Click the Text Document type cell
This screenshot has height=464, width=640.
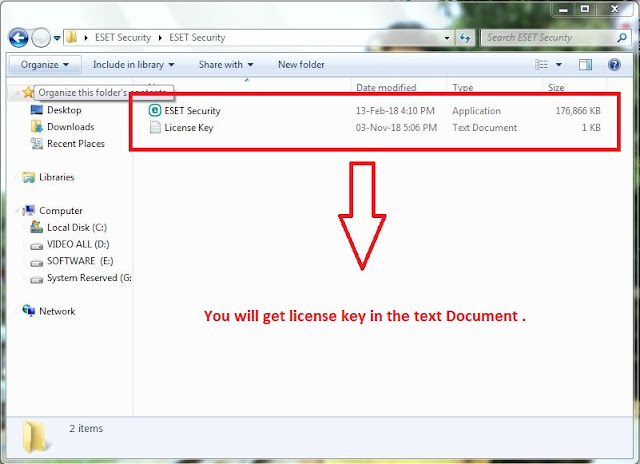point(484,128)
